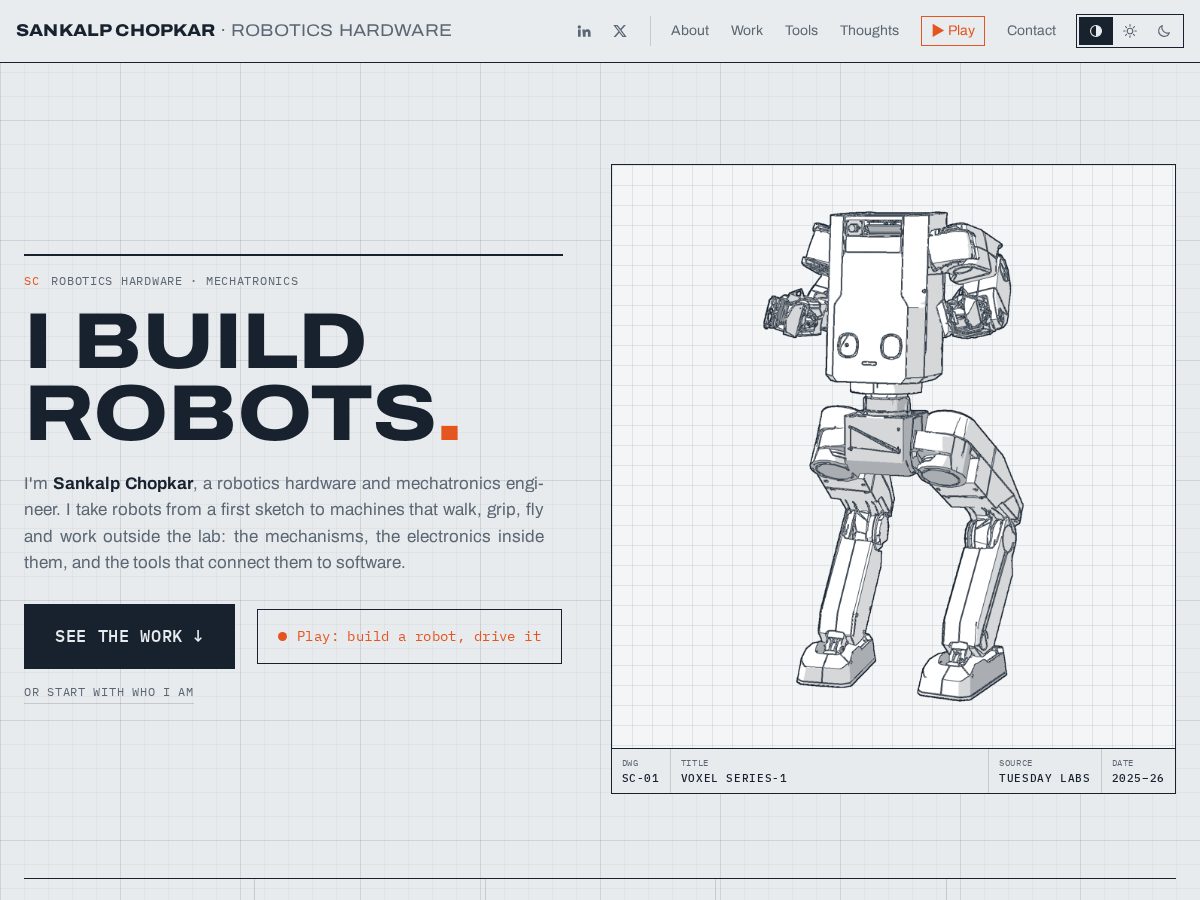Switch to light theme sun icon
The image size is (1200, 900).
click(x=1130, y=31)
